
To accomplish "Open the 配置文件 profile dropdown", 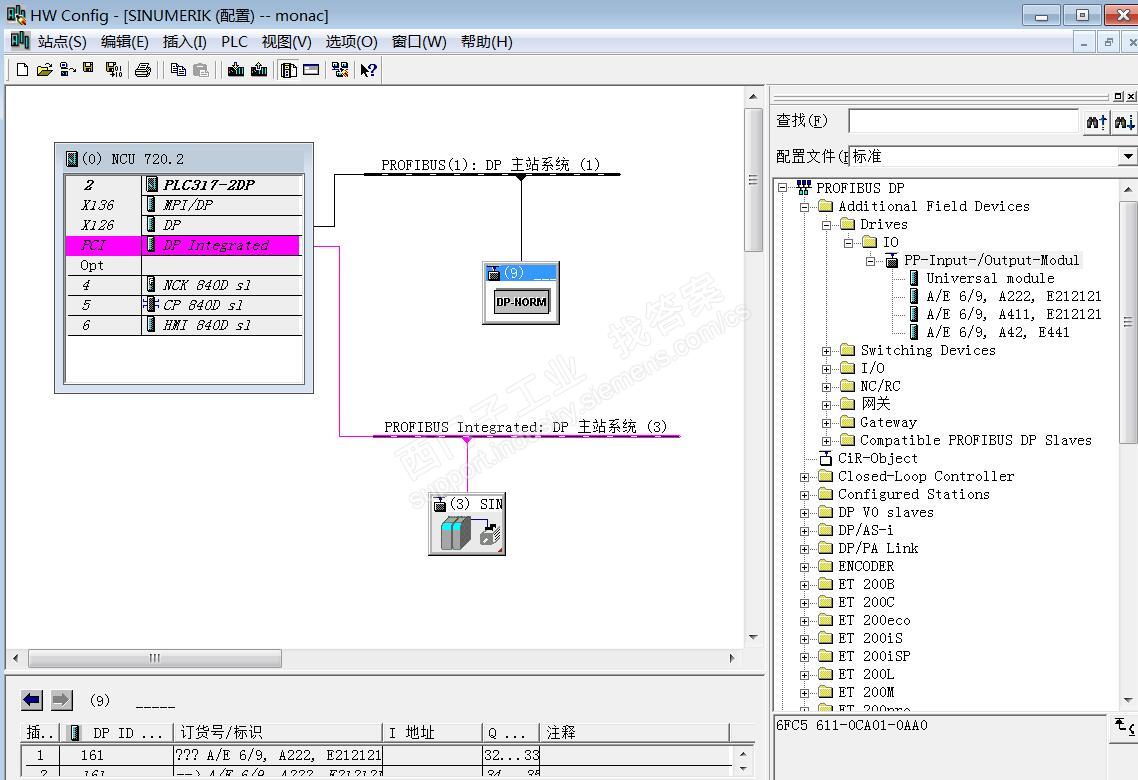I will tap(1127, 156).
